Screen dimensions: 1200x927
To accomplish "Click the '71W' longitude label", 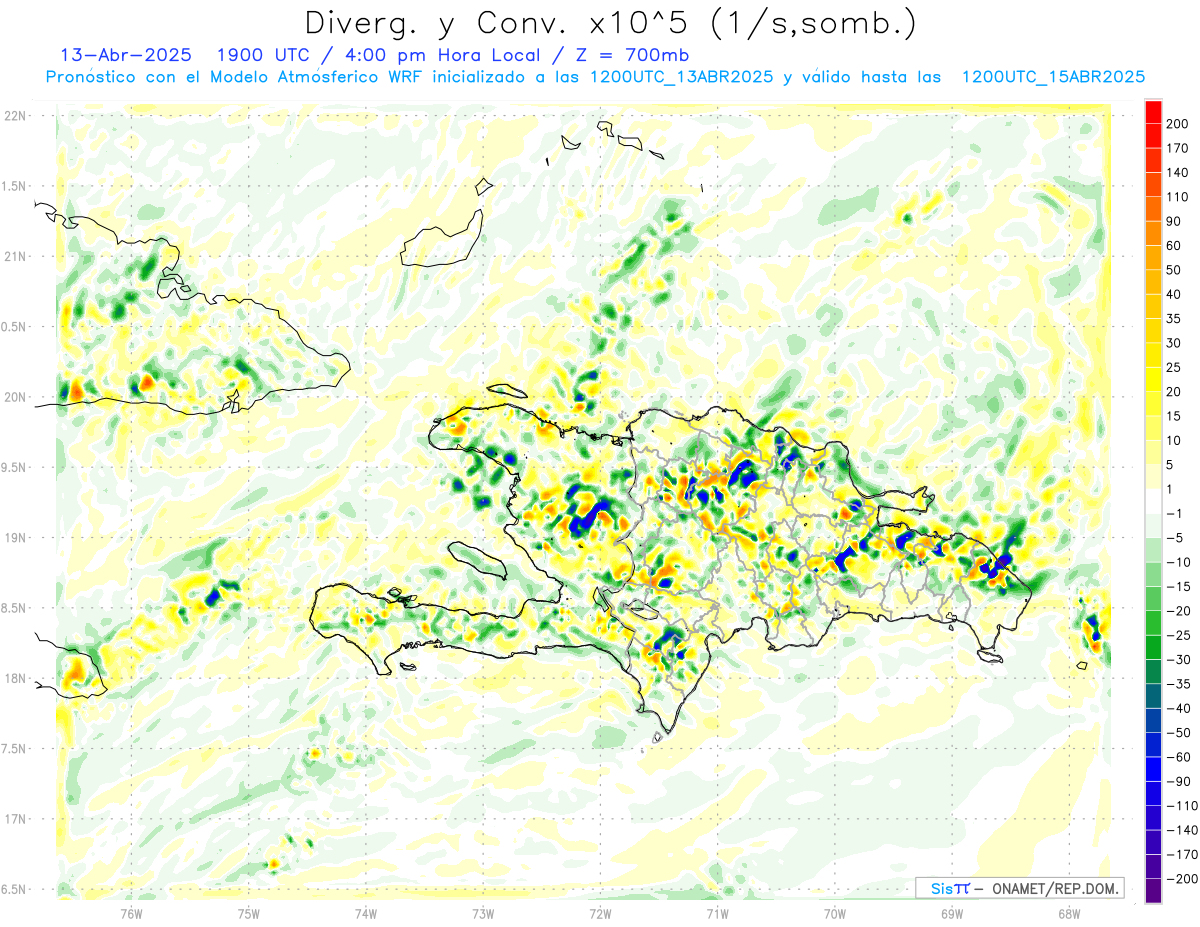I will [717, 913].
